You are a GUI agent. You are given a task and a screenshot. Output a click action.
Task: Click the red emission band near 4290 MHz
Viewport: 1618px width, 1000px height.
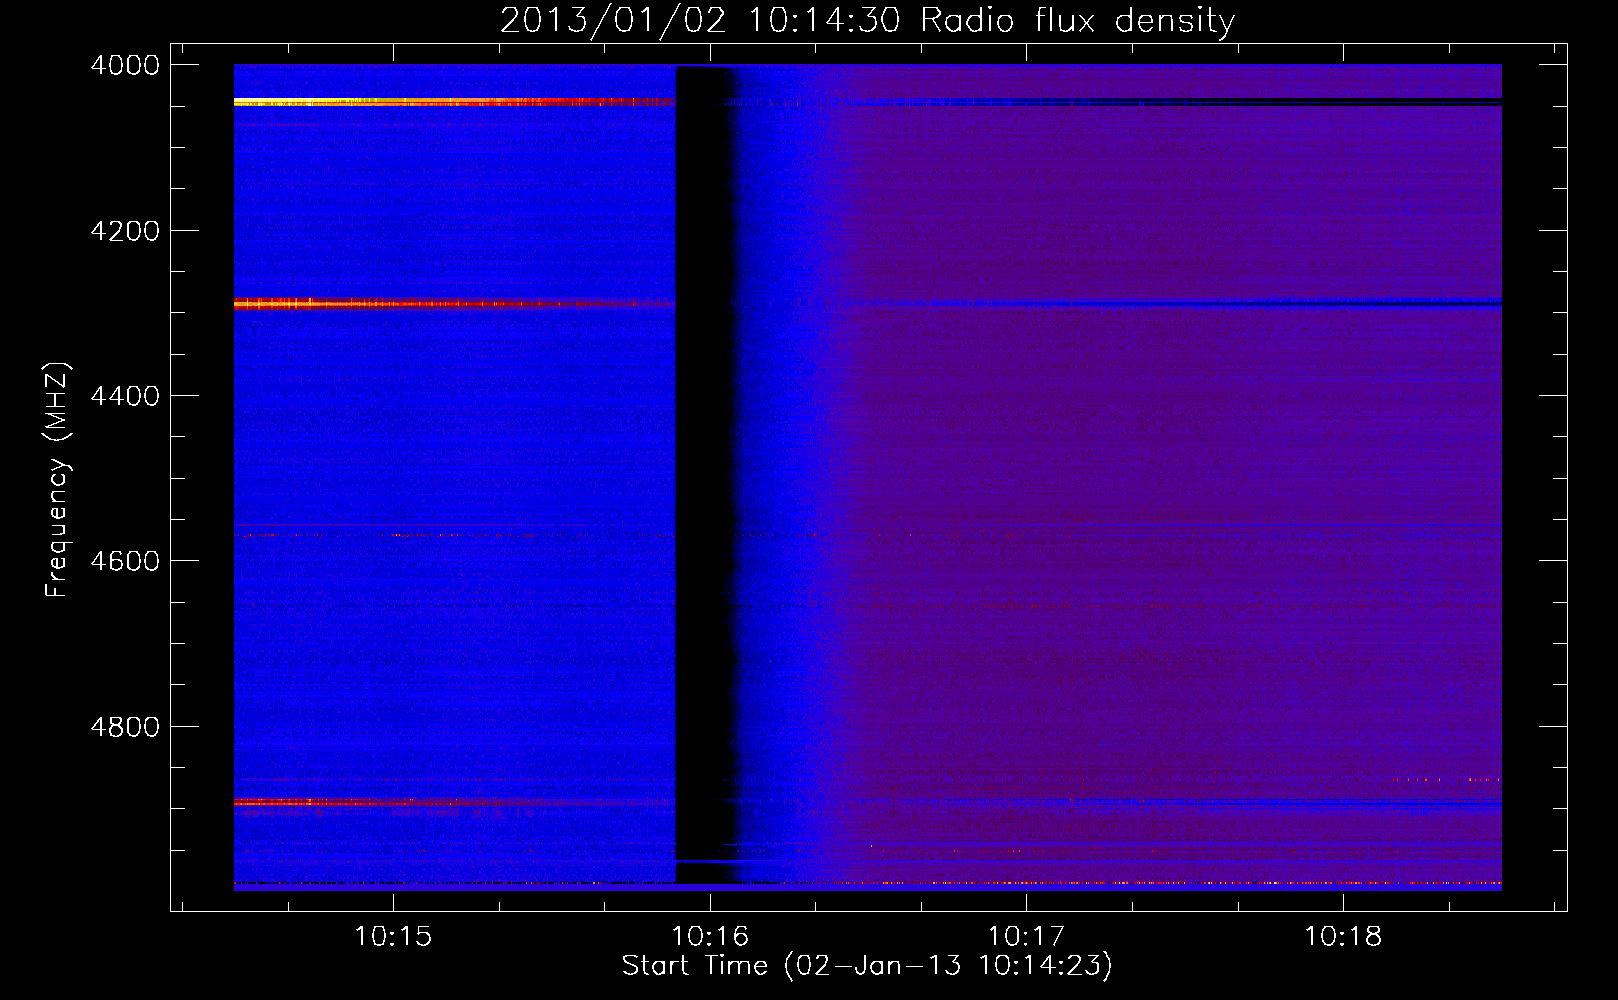[454, 303]
